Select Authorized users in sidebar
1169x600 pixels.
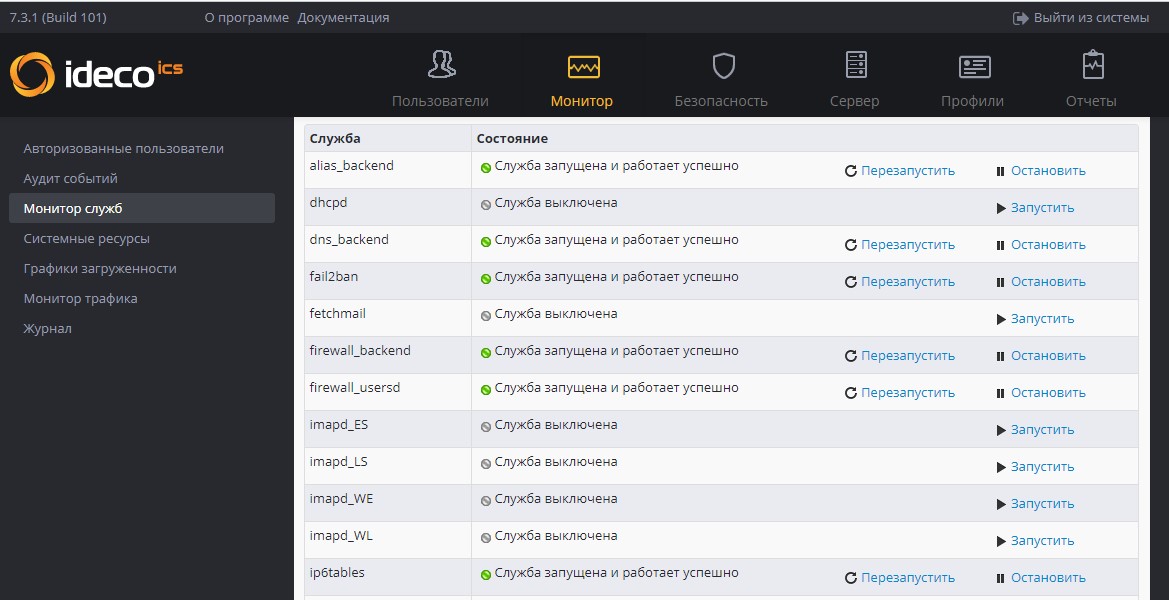(123, 148)
